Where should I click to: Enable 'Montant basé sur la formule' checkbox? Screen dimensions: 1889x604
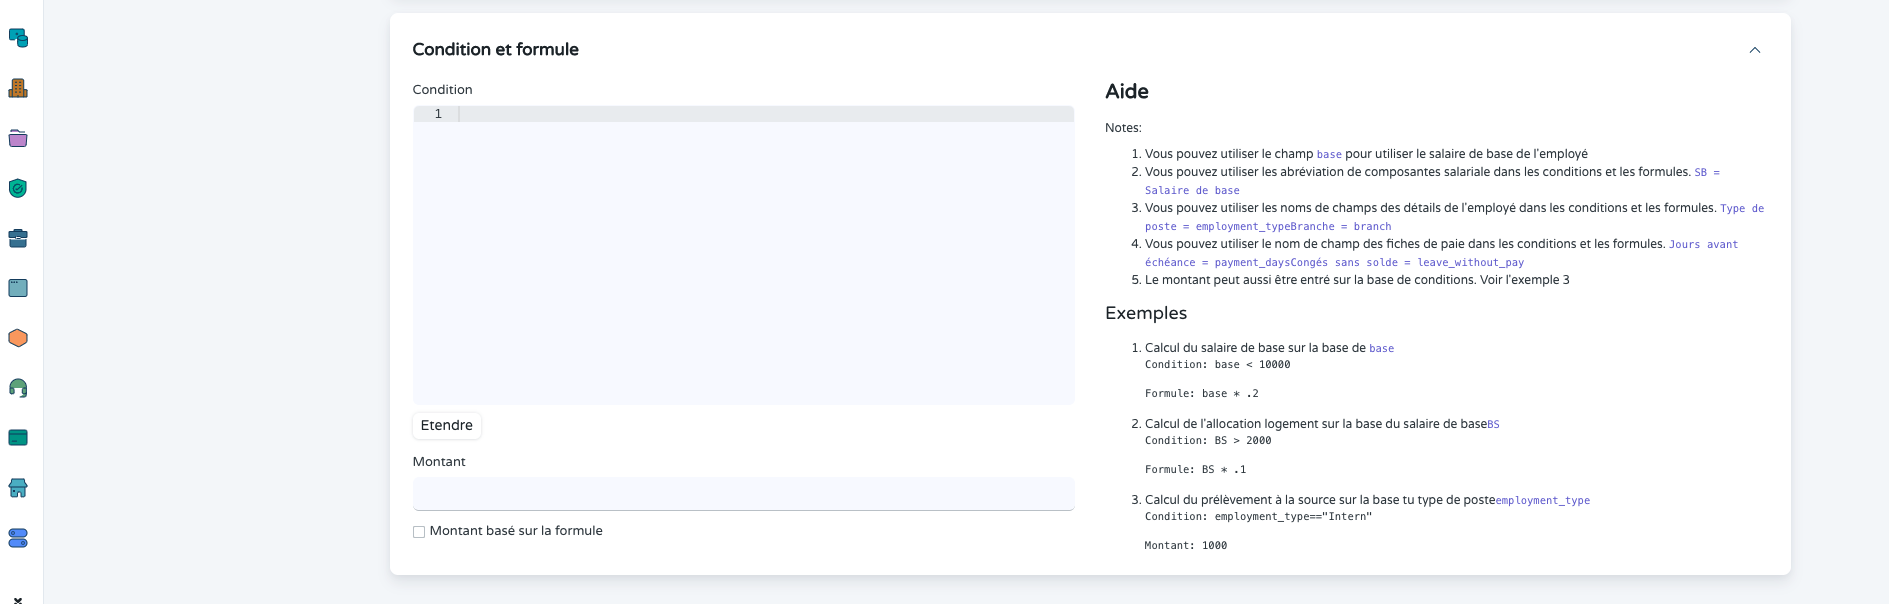point(419,532)
